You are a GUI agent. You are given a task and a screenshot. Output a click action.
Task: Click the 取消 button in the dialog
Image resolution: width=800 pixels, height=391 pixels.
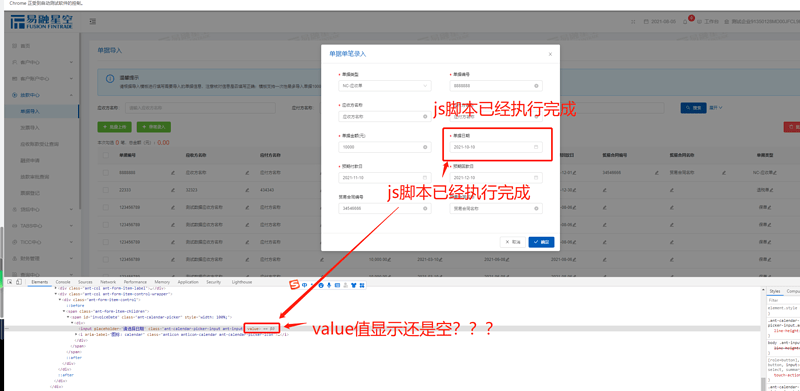coord(513,242)
